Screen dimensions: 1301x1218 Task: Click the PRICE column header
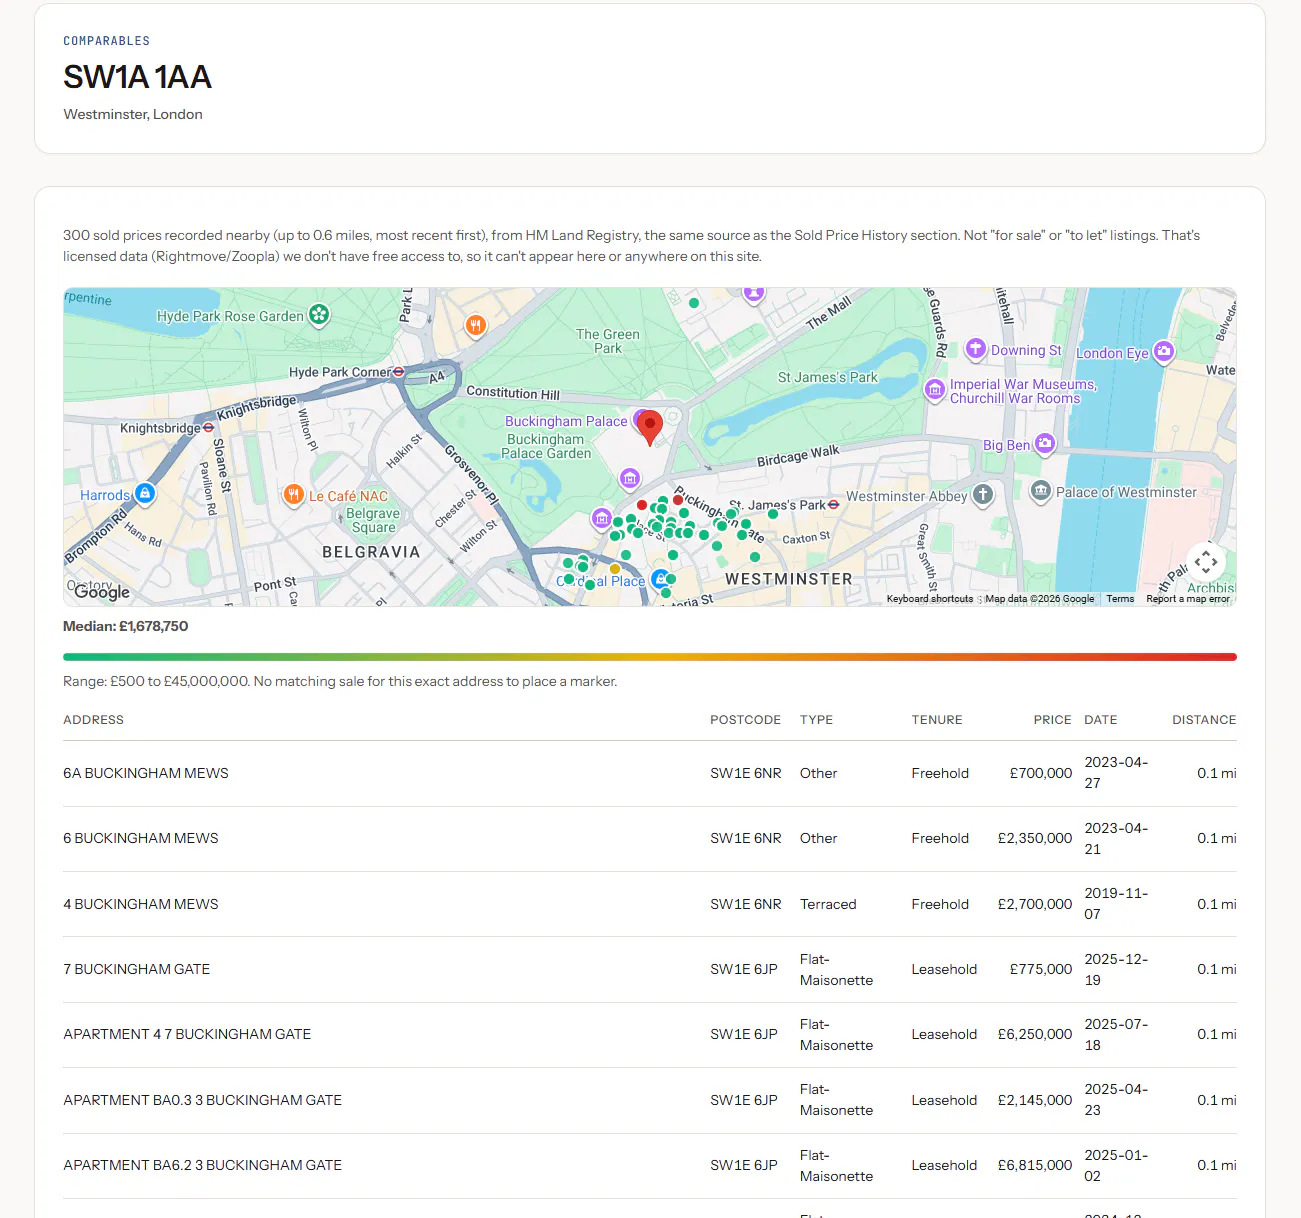pyautogui.click(x=1052, y=720)
